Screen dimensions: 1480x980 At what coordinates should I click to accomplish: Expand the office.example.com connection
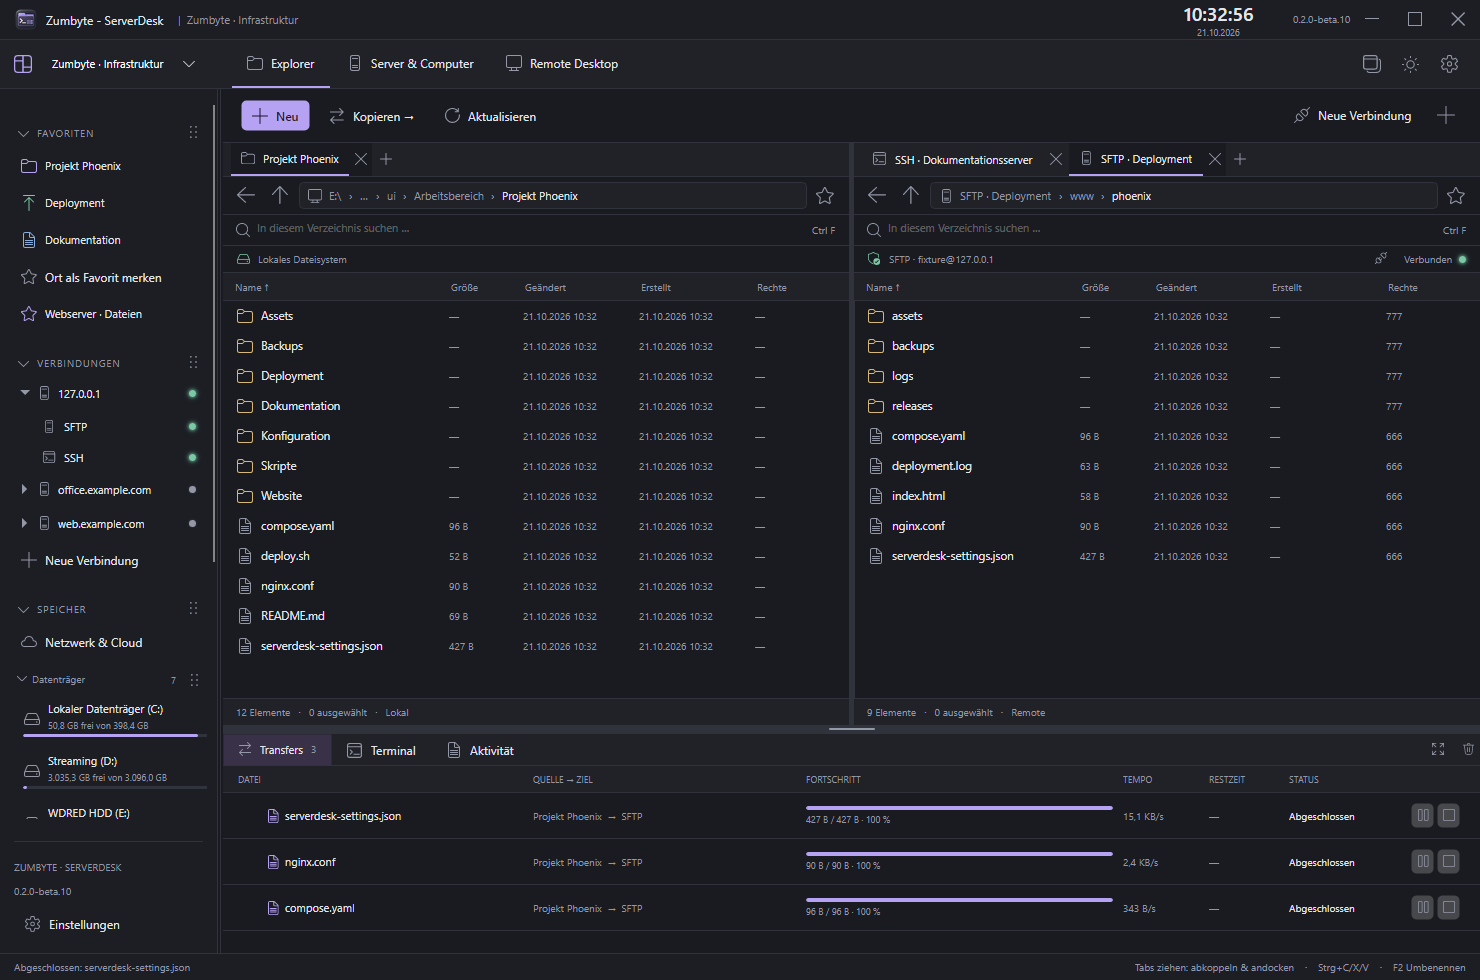tap(24, 490)
